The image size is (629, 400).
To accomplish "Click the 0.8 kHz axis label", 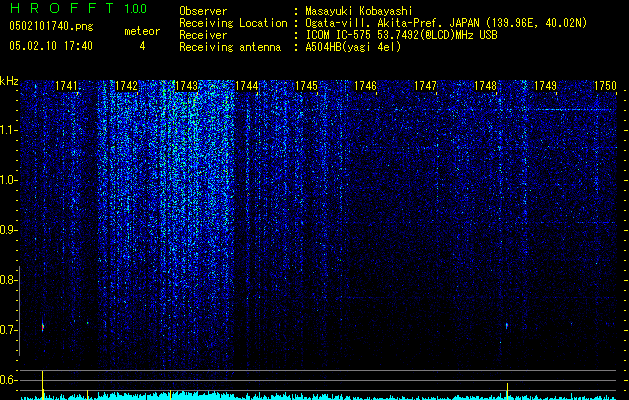I will tap(8, 280).
